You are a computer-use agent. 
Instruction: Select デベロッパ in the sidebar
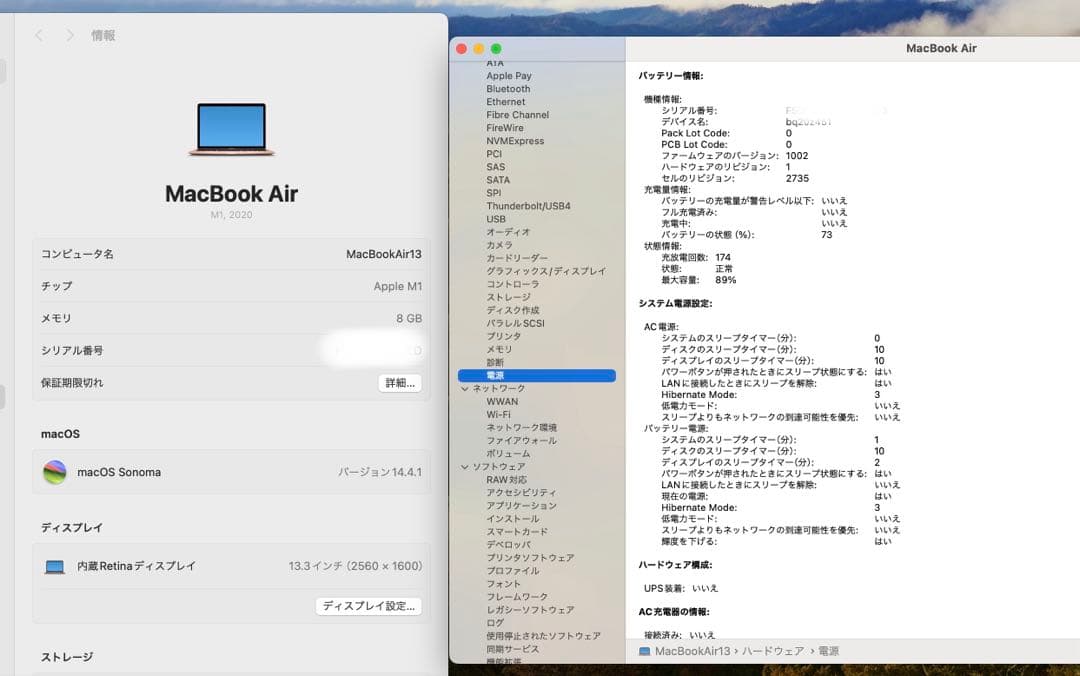(x=508, y=545)
